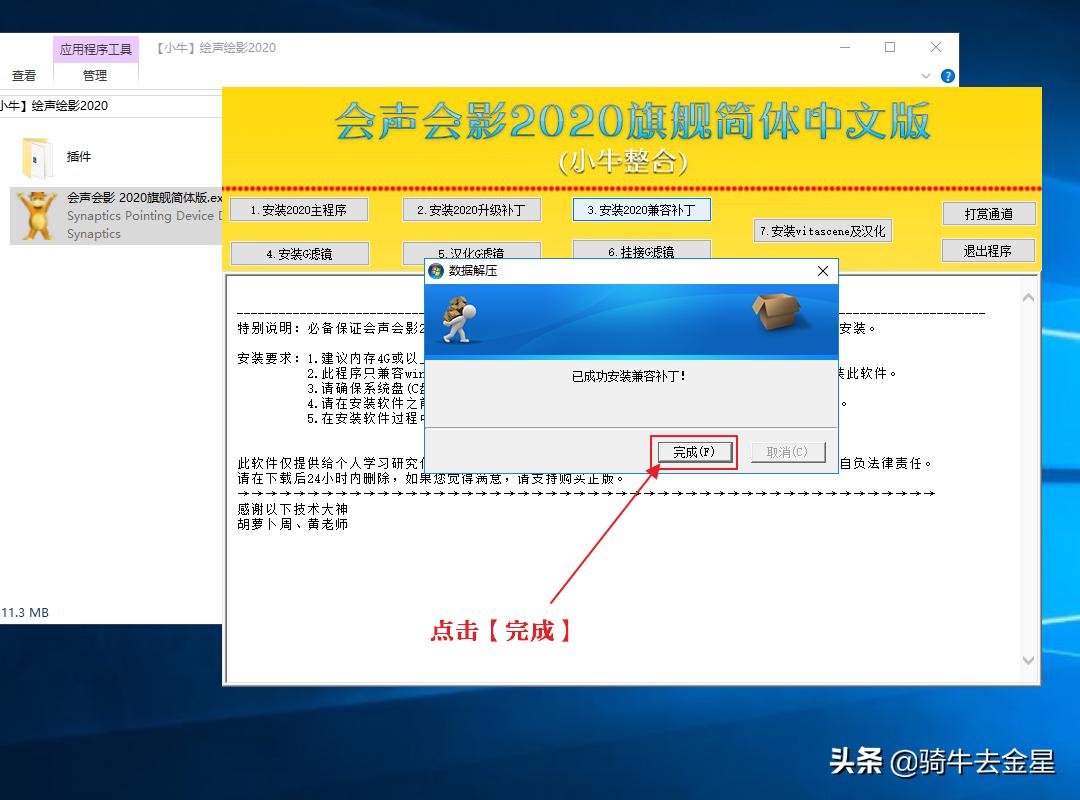1080x800 pixels.
Task: Close the 数据解压 dialog
Action: 823,270
